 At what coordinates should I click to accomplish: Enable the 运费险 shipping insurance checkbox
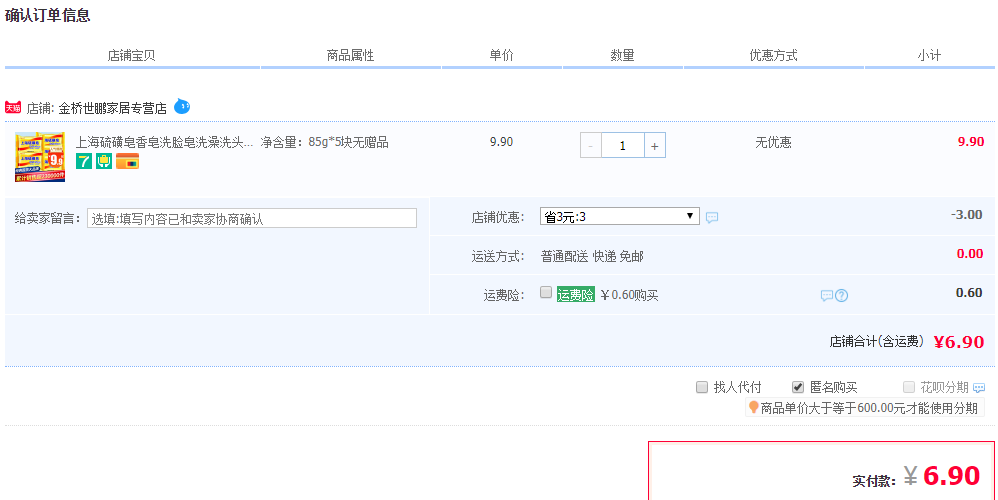point(545,293)
